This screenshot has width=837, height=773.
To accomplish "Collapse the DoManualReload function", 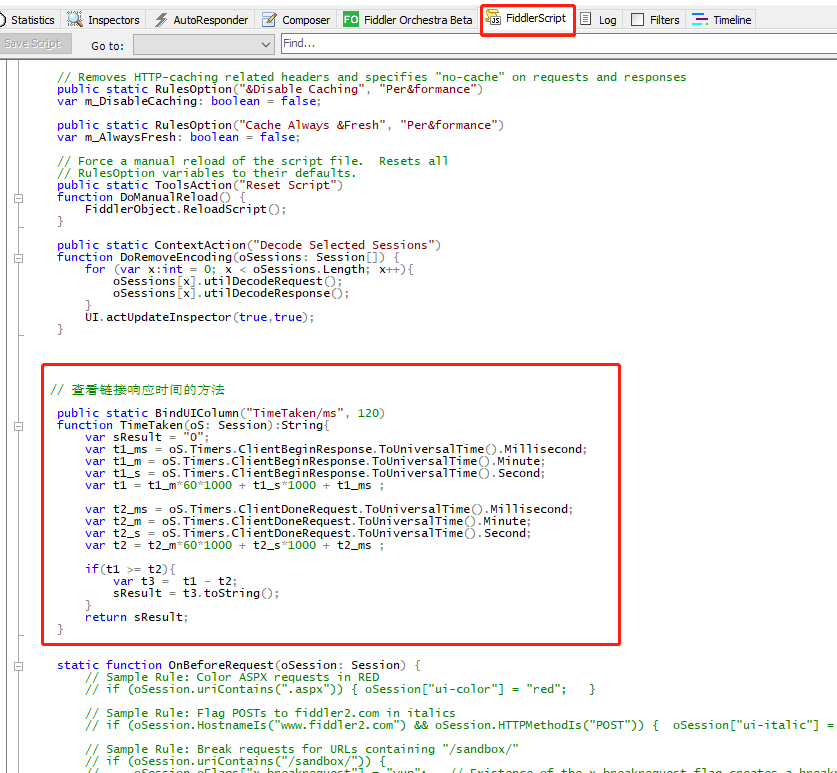I will tap(19, 198).
